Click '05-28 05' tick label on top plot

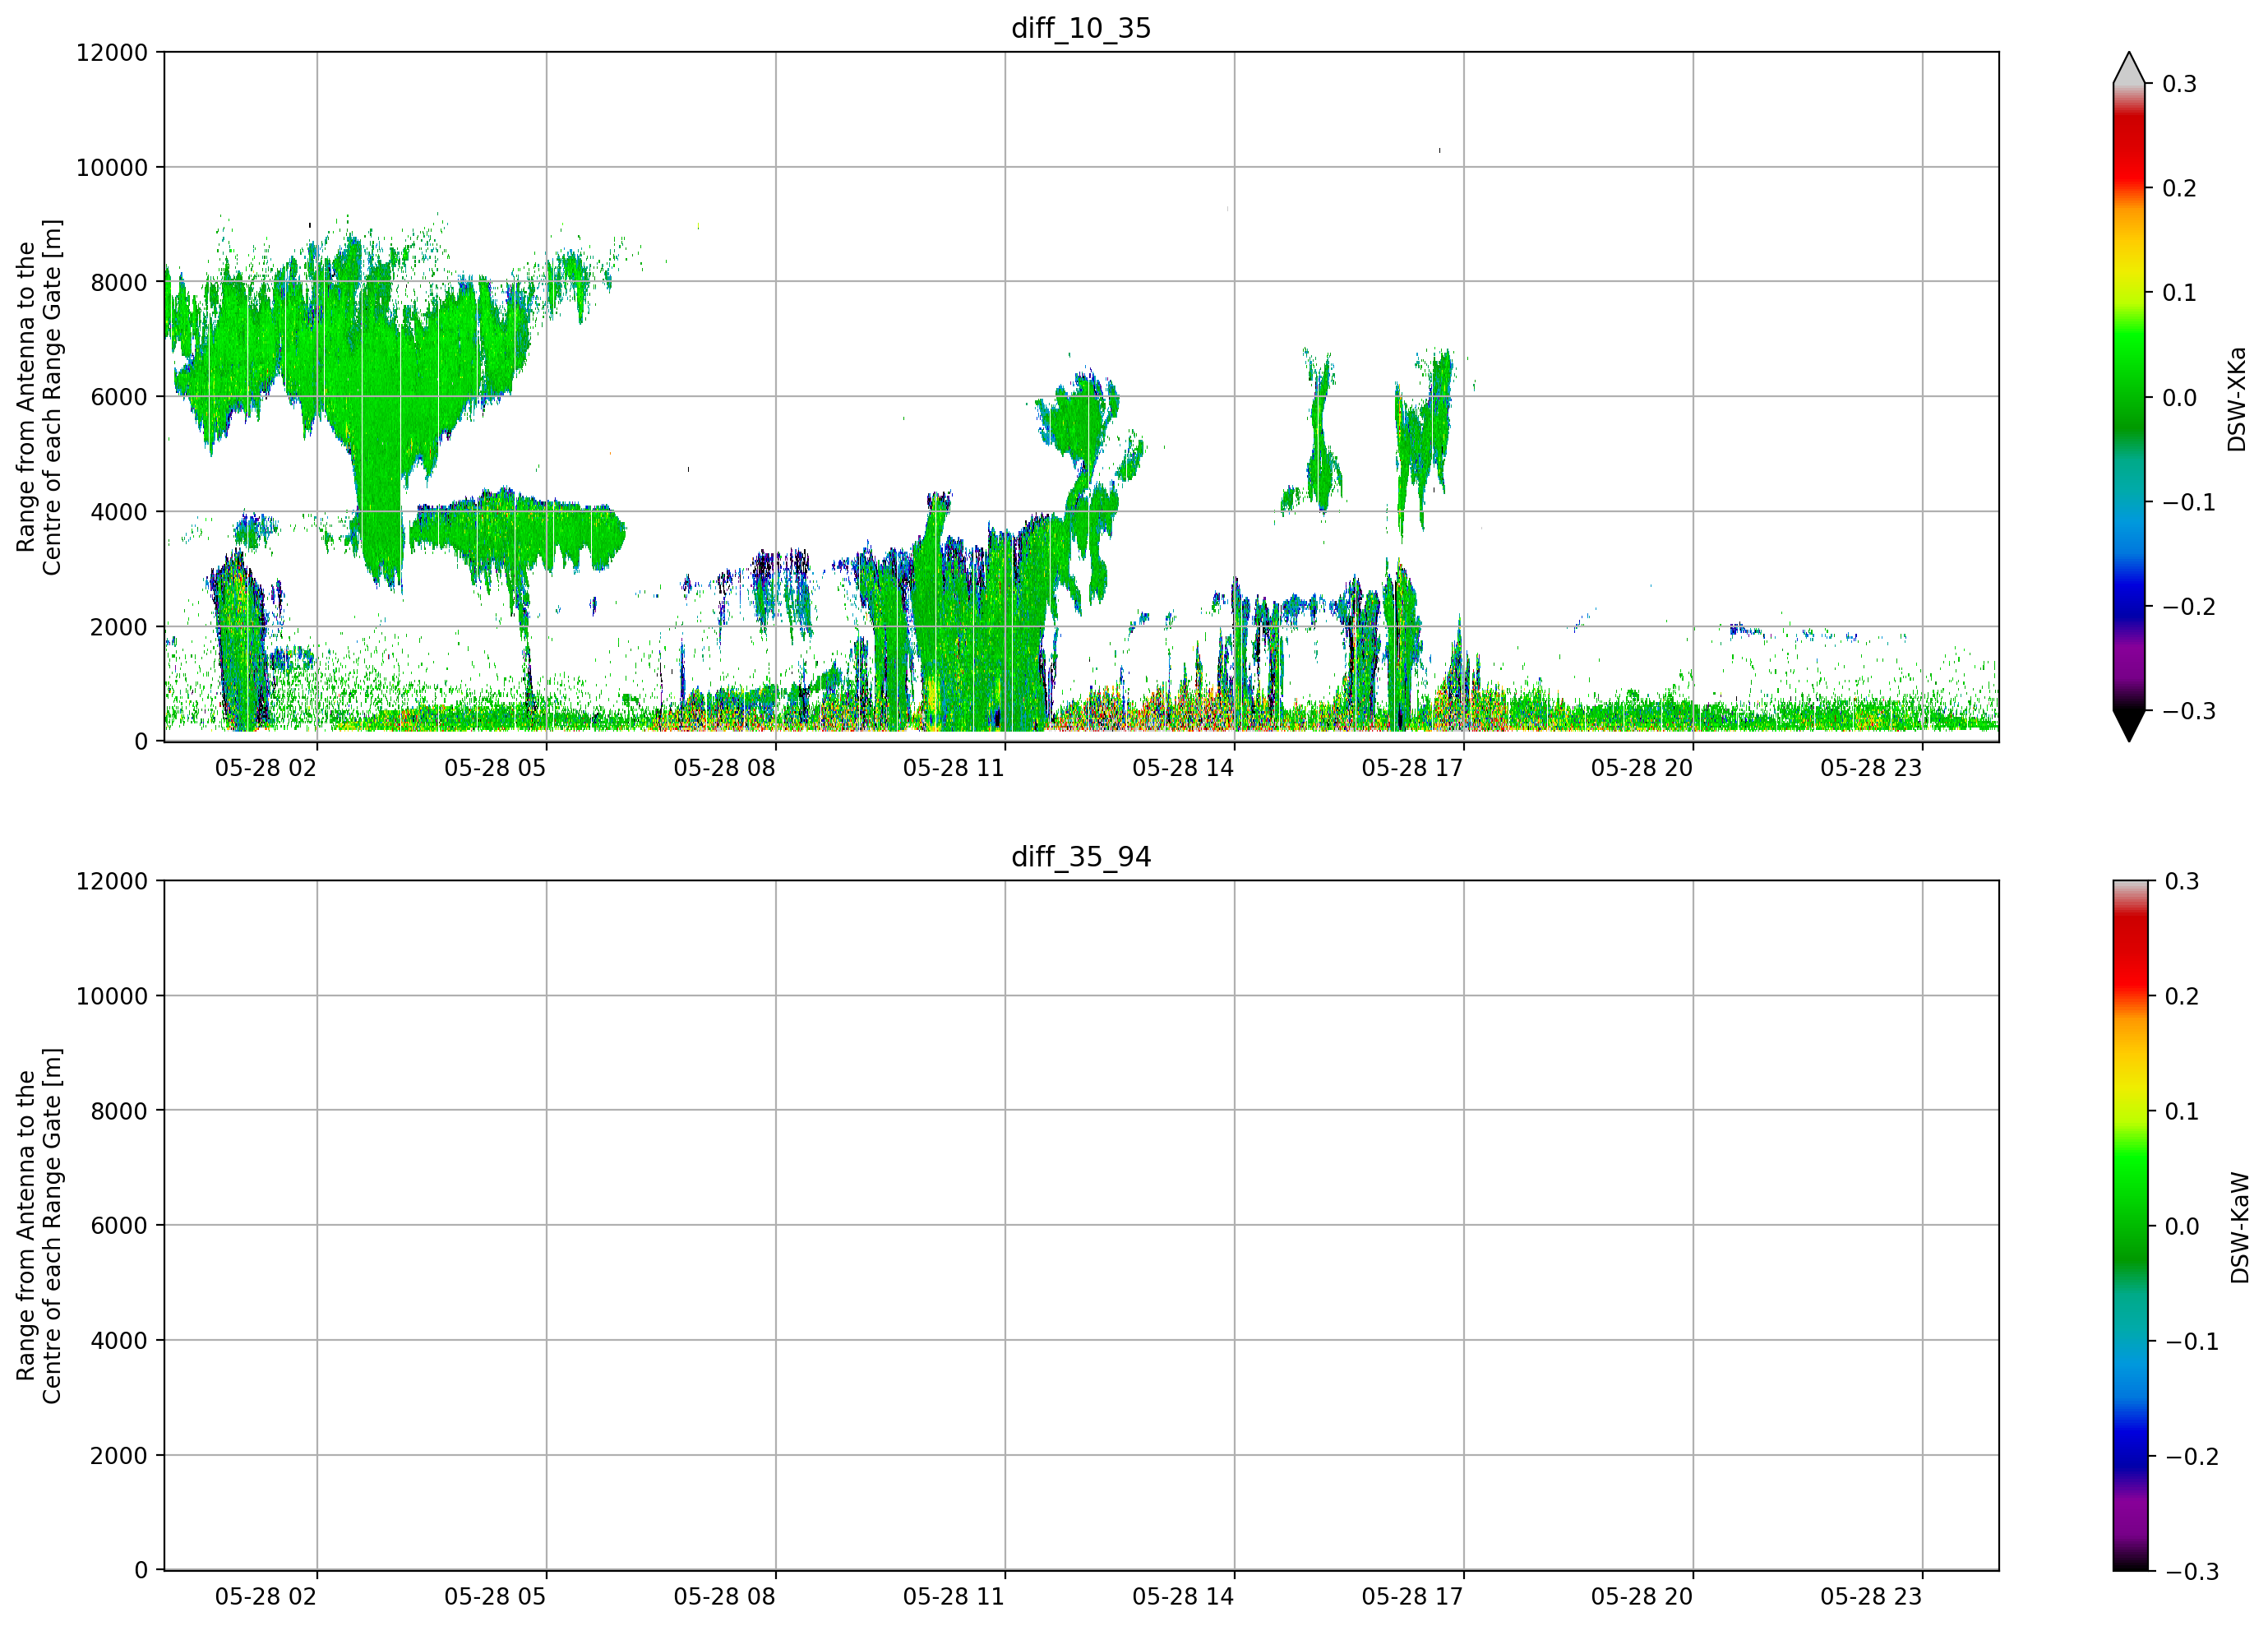(x=495, y=768)
